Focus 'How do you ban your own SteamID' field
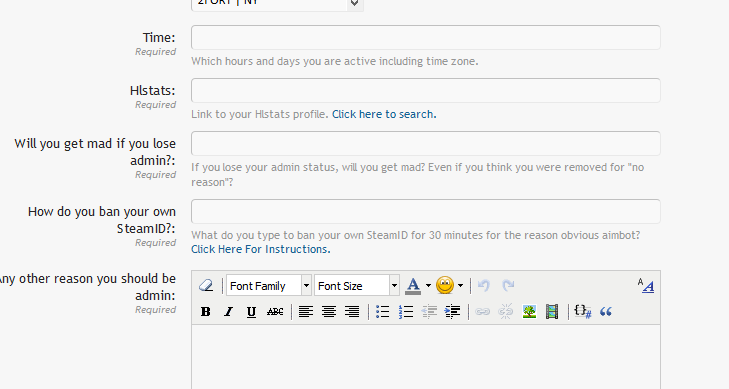 [x=425, y=211]
